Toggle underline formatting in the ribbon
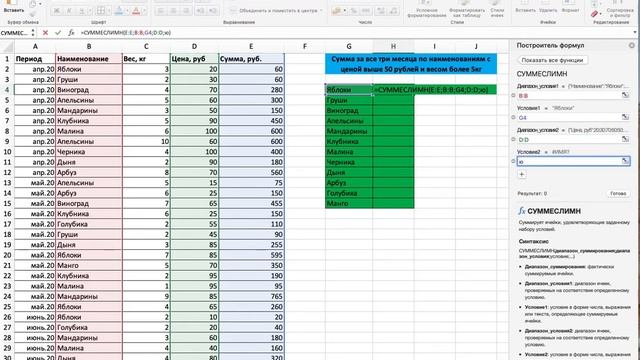The width and height of the screenshot is (640, 360). [x=81, y=11]
